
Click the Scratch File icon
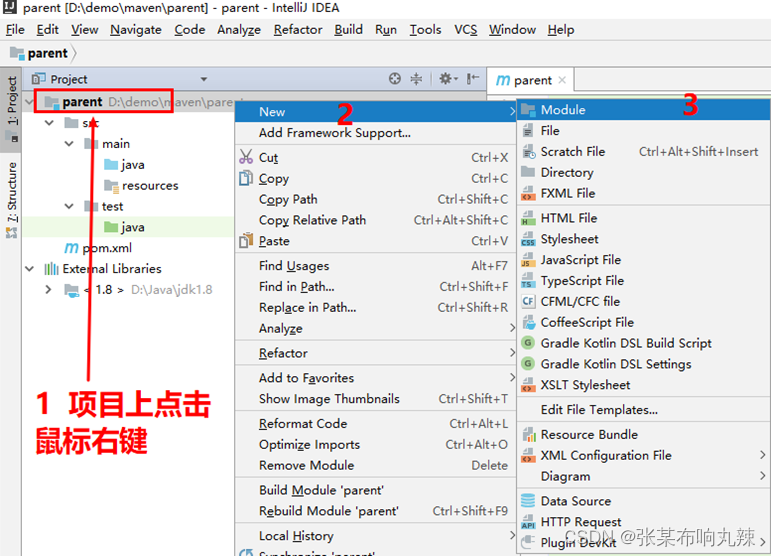coord(529,151)
